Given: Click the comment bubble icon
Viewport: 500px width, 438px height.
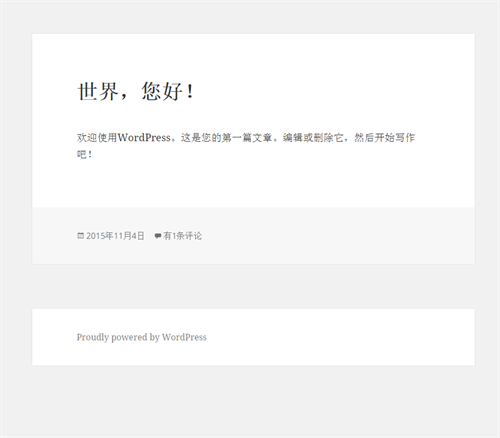Looking at the screenshot, I should [x=158, y=236].
